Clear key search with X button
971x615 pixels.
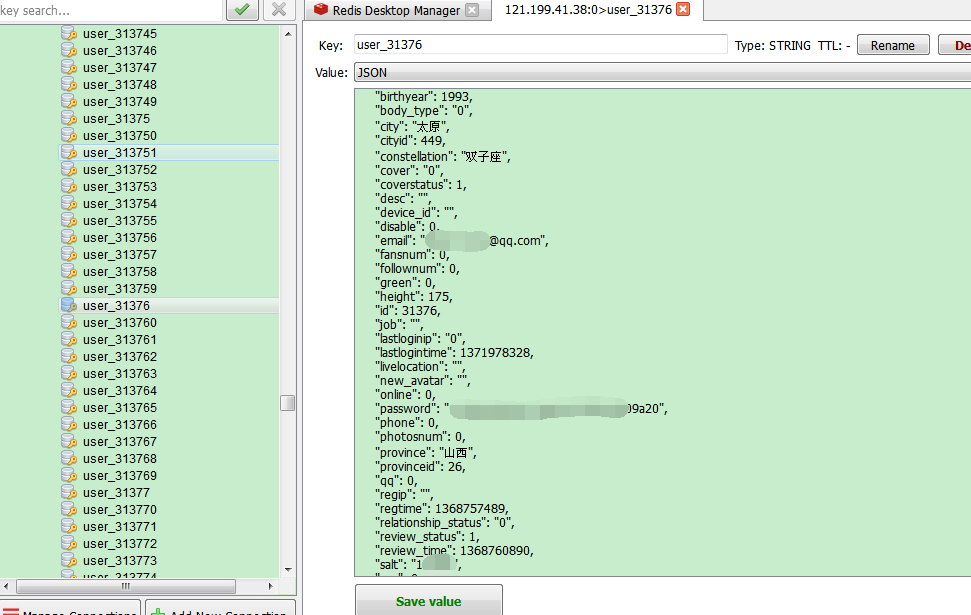click(x=279, y=10)
